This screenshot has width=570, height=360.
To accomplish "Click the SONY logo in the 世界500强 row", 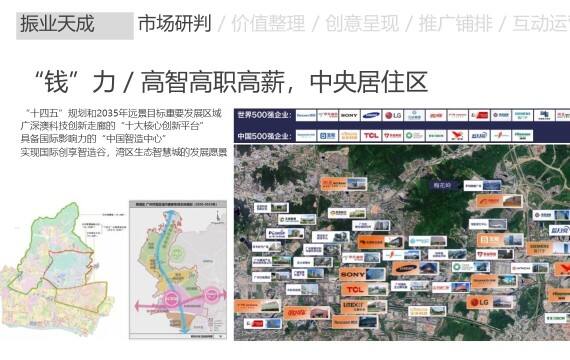I will coord(349,115).
